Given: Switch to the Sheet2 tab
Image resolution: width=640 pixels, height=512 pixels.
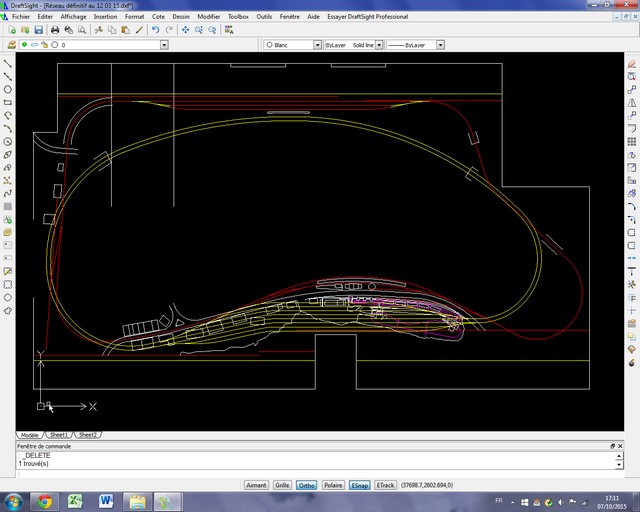Looking at the screenshot, I should 88,435.
